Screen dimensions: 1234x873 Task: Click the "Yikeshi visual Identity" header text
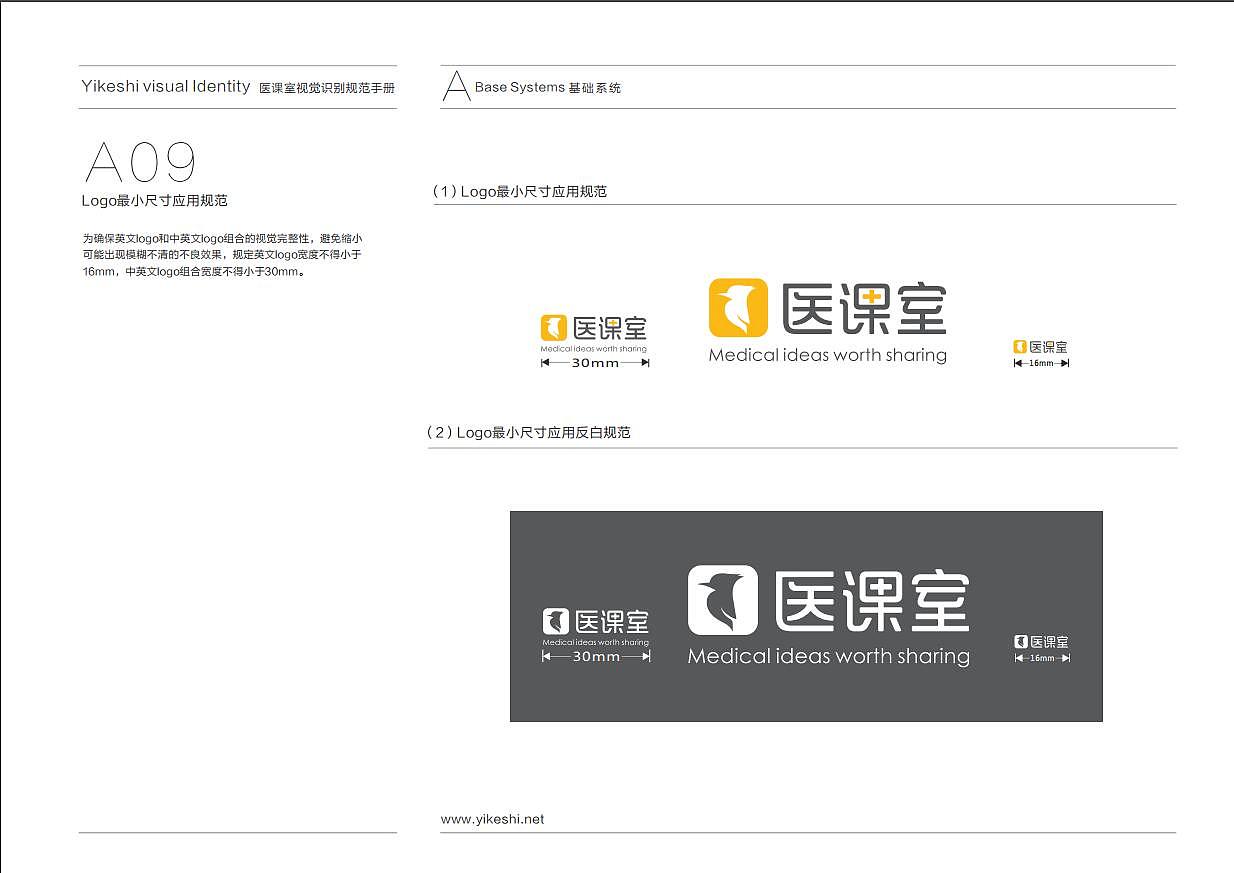coord(166,87)
